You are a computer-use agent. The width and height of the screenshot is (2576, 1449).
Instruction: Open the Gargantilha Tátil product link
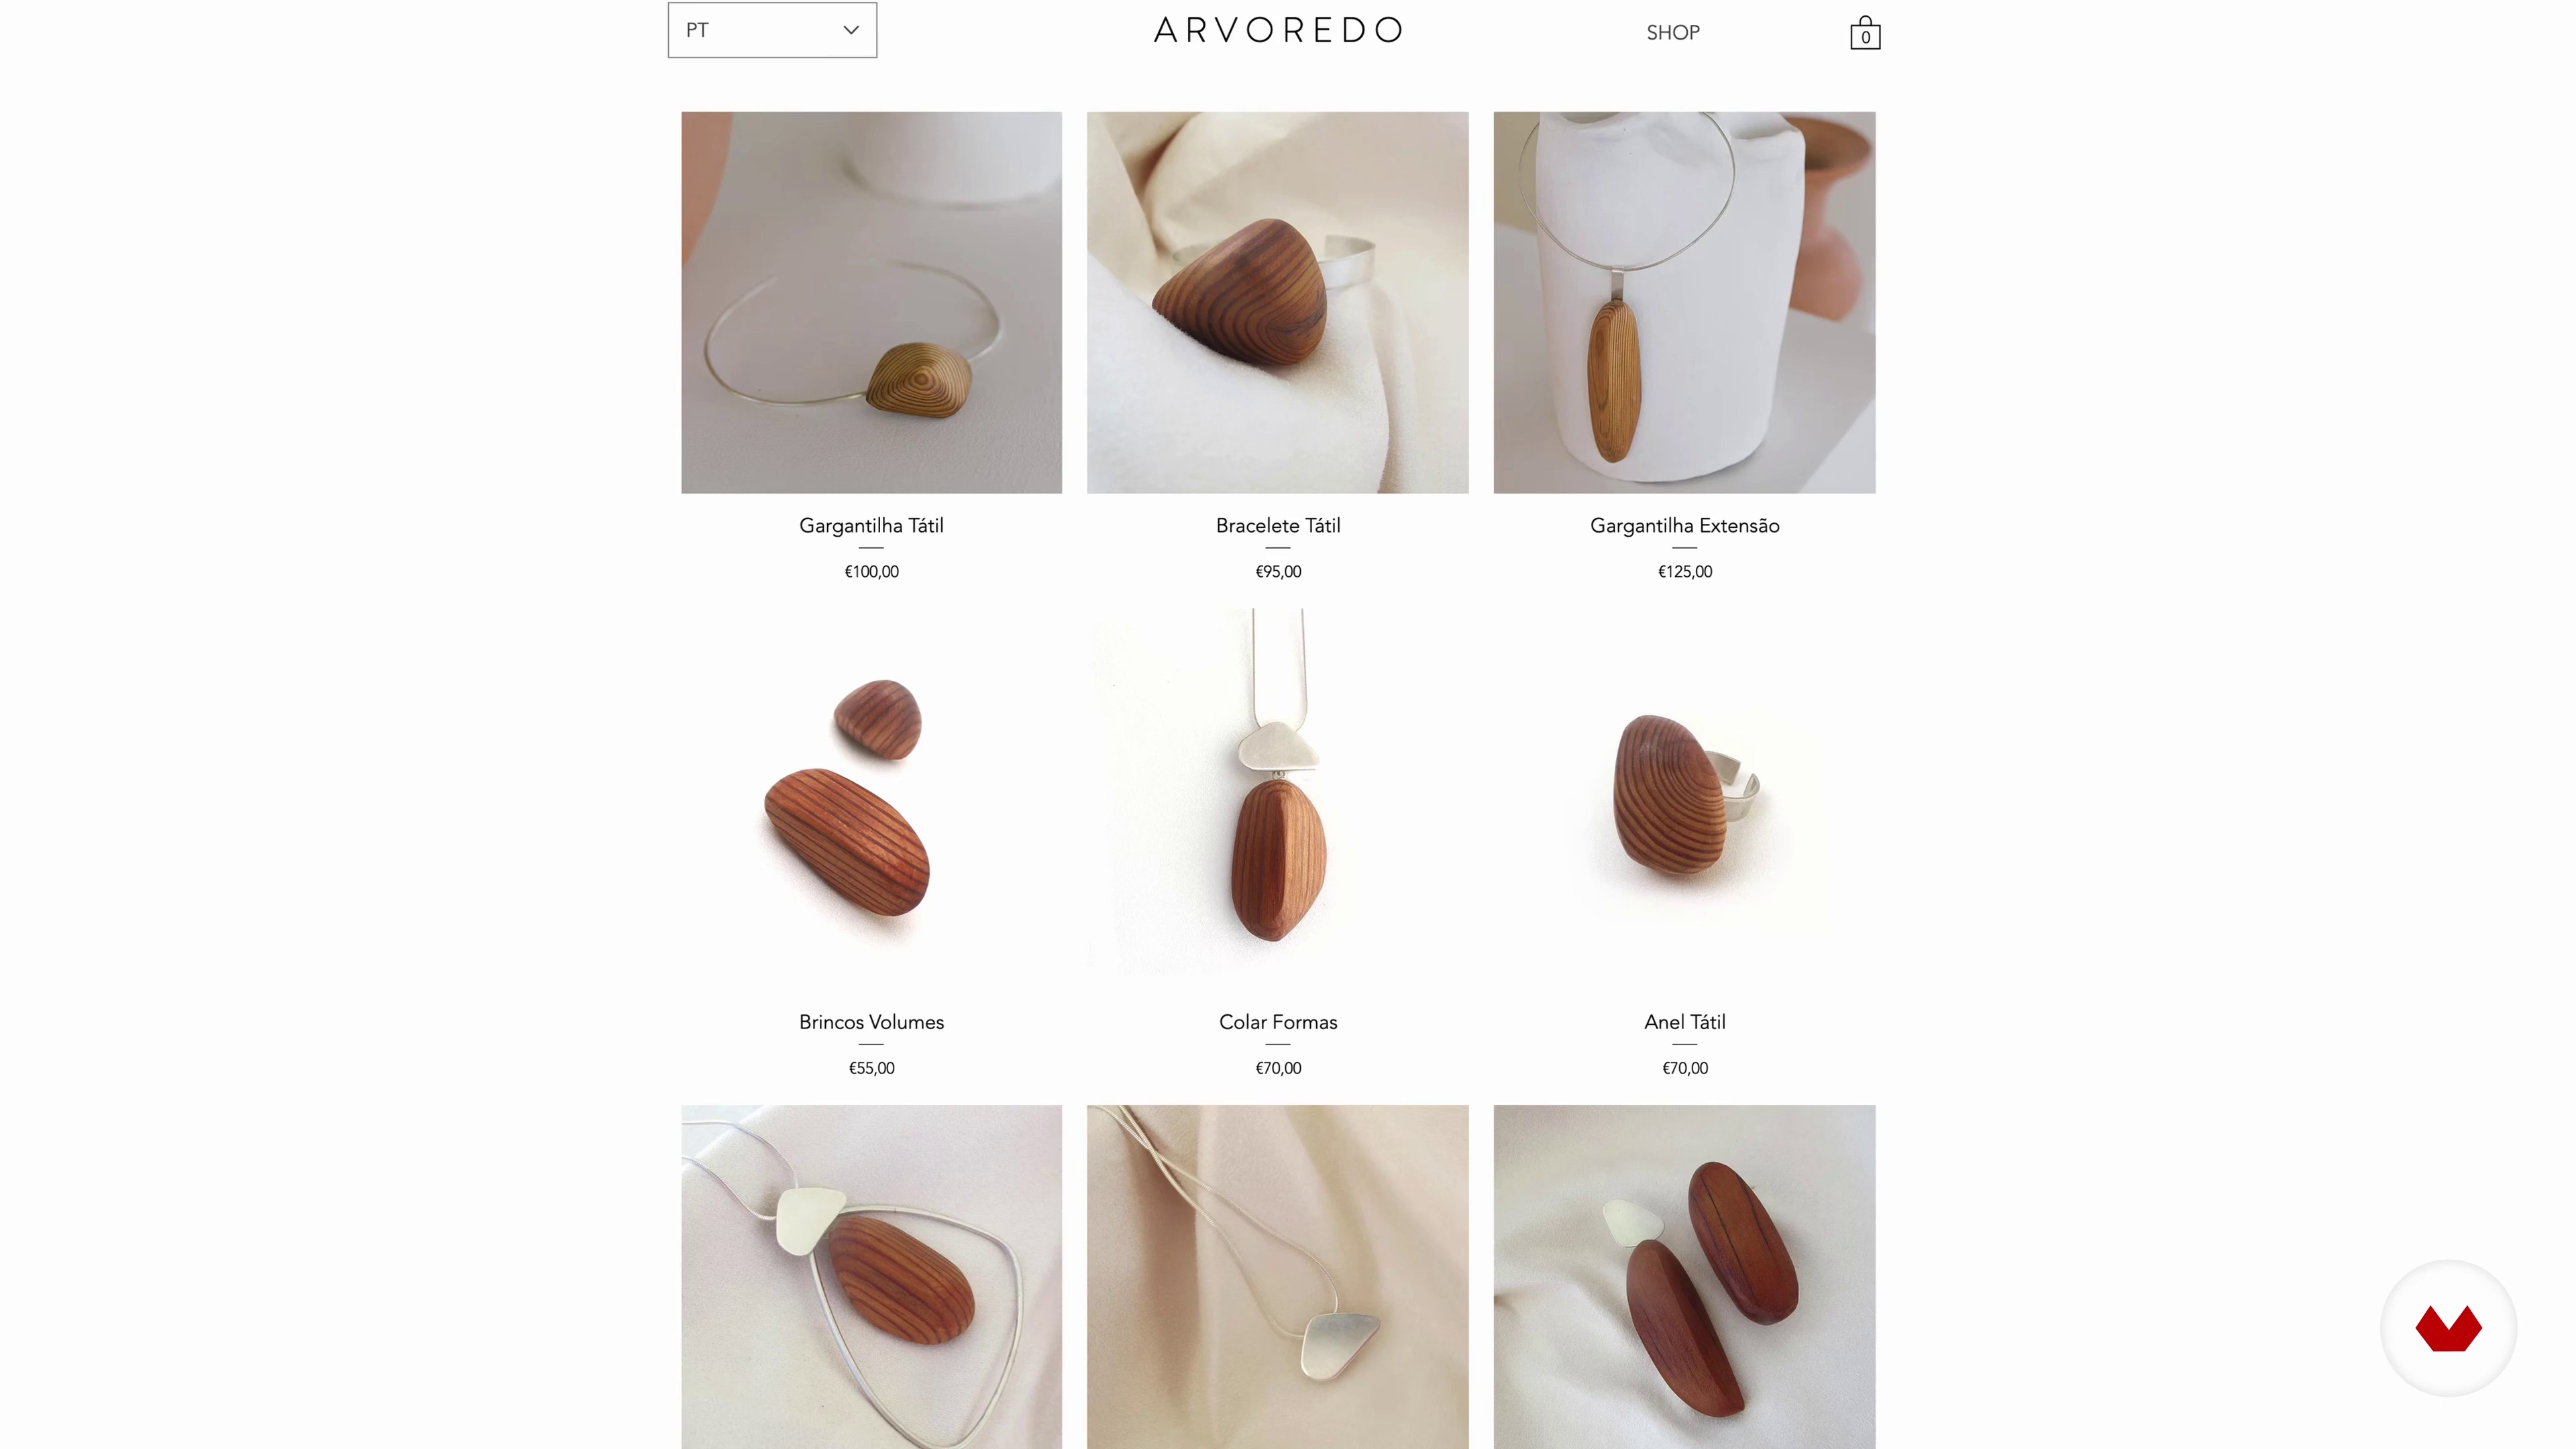871,526
